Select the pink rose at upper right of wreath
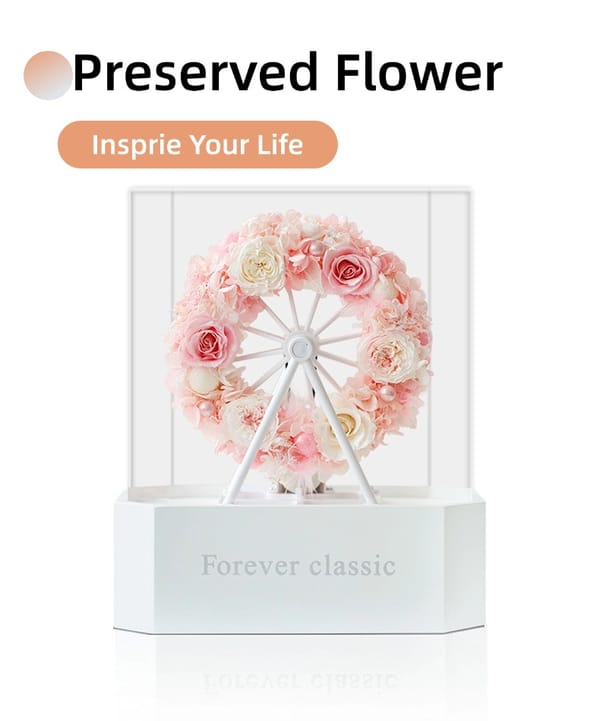The width and height of the screenshot is (600, 721). point(349,269)
